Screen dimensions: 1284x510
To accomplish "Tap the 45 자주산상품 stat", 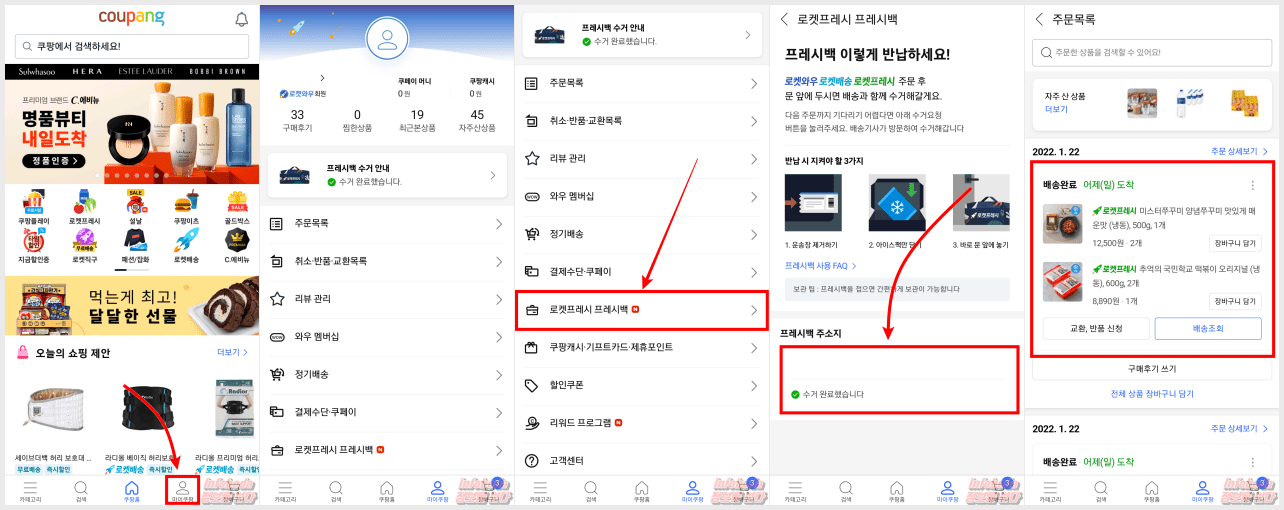I will point(477,120).
